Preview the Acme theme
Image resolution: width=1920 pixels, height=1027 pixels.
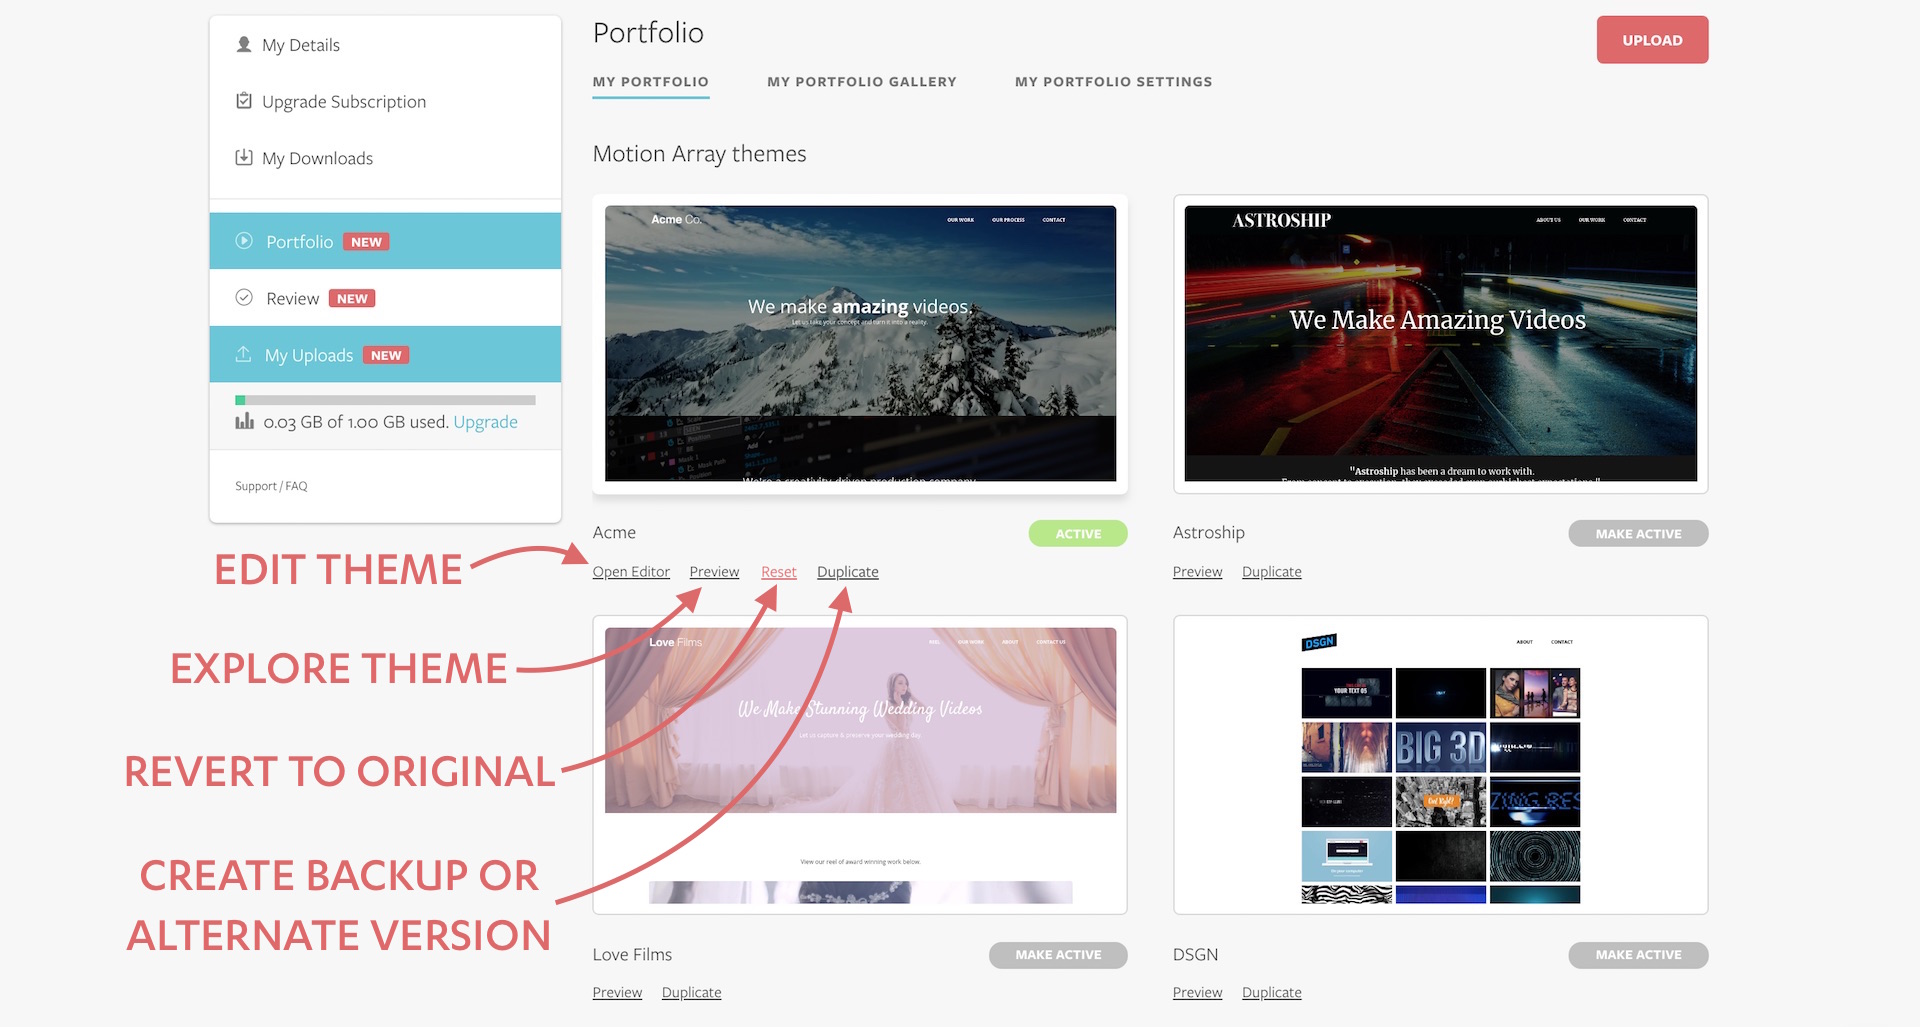pyautogui.click(x=714, y=572)
